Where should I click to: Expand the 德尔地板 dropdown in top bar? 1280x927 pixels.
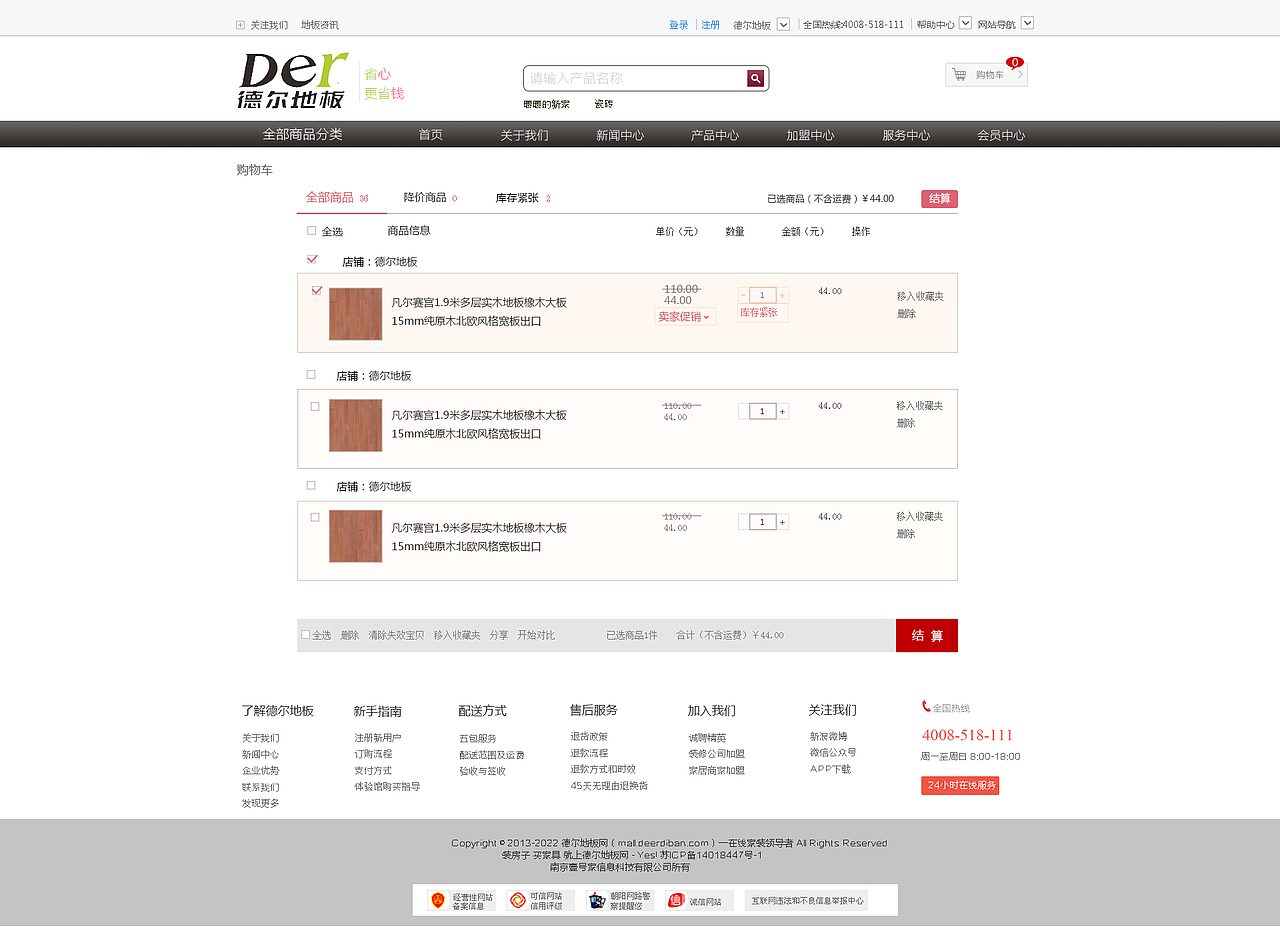click(783, 24)
